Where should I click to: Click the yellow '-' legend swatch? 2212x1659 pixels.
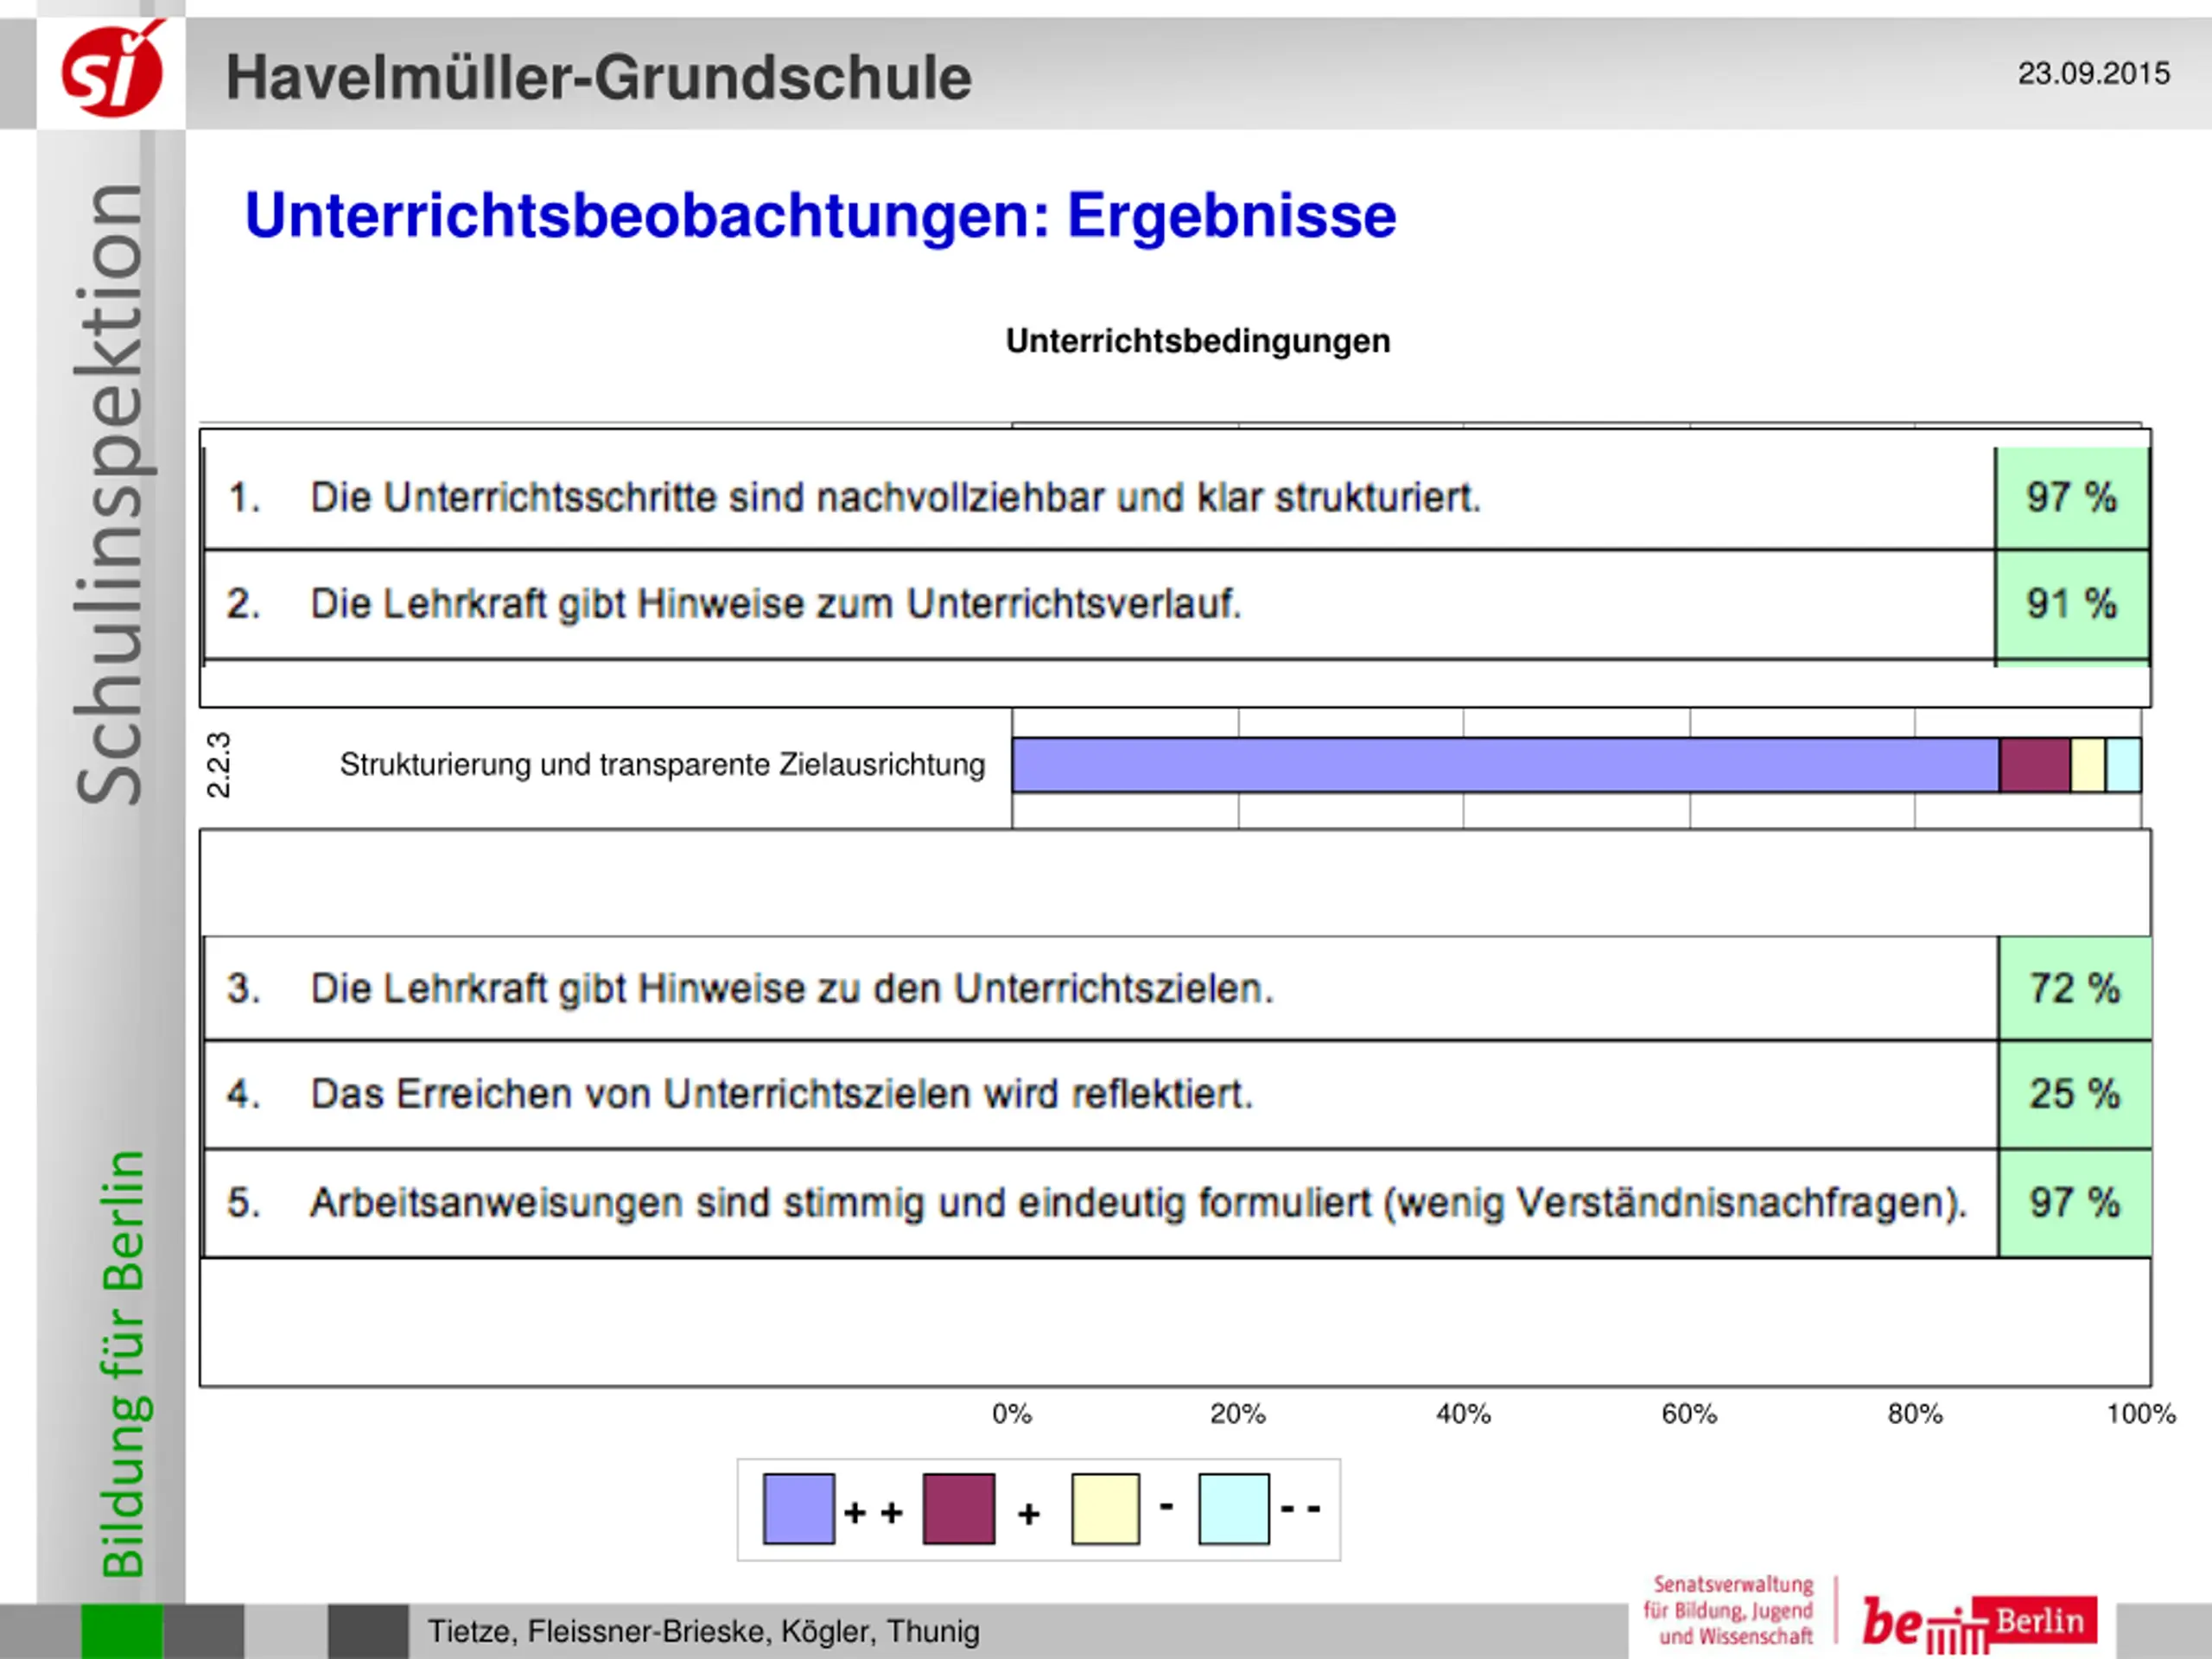(1105, 1508)
